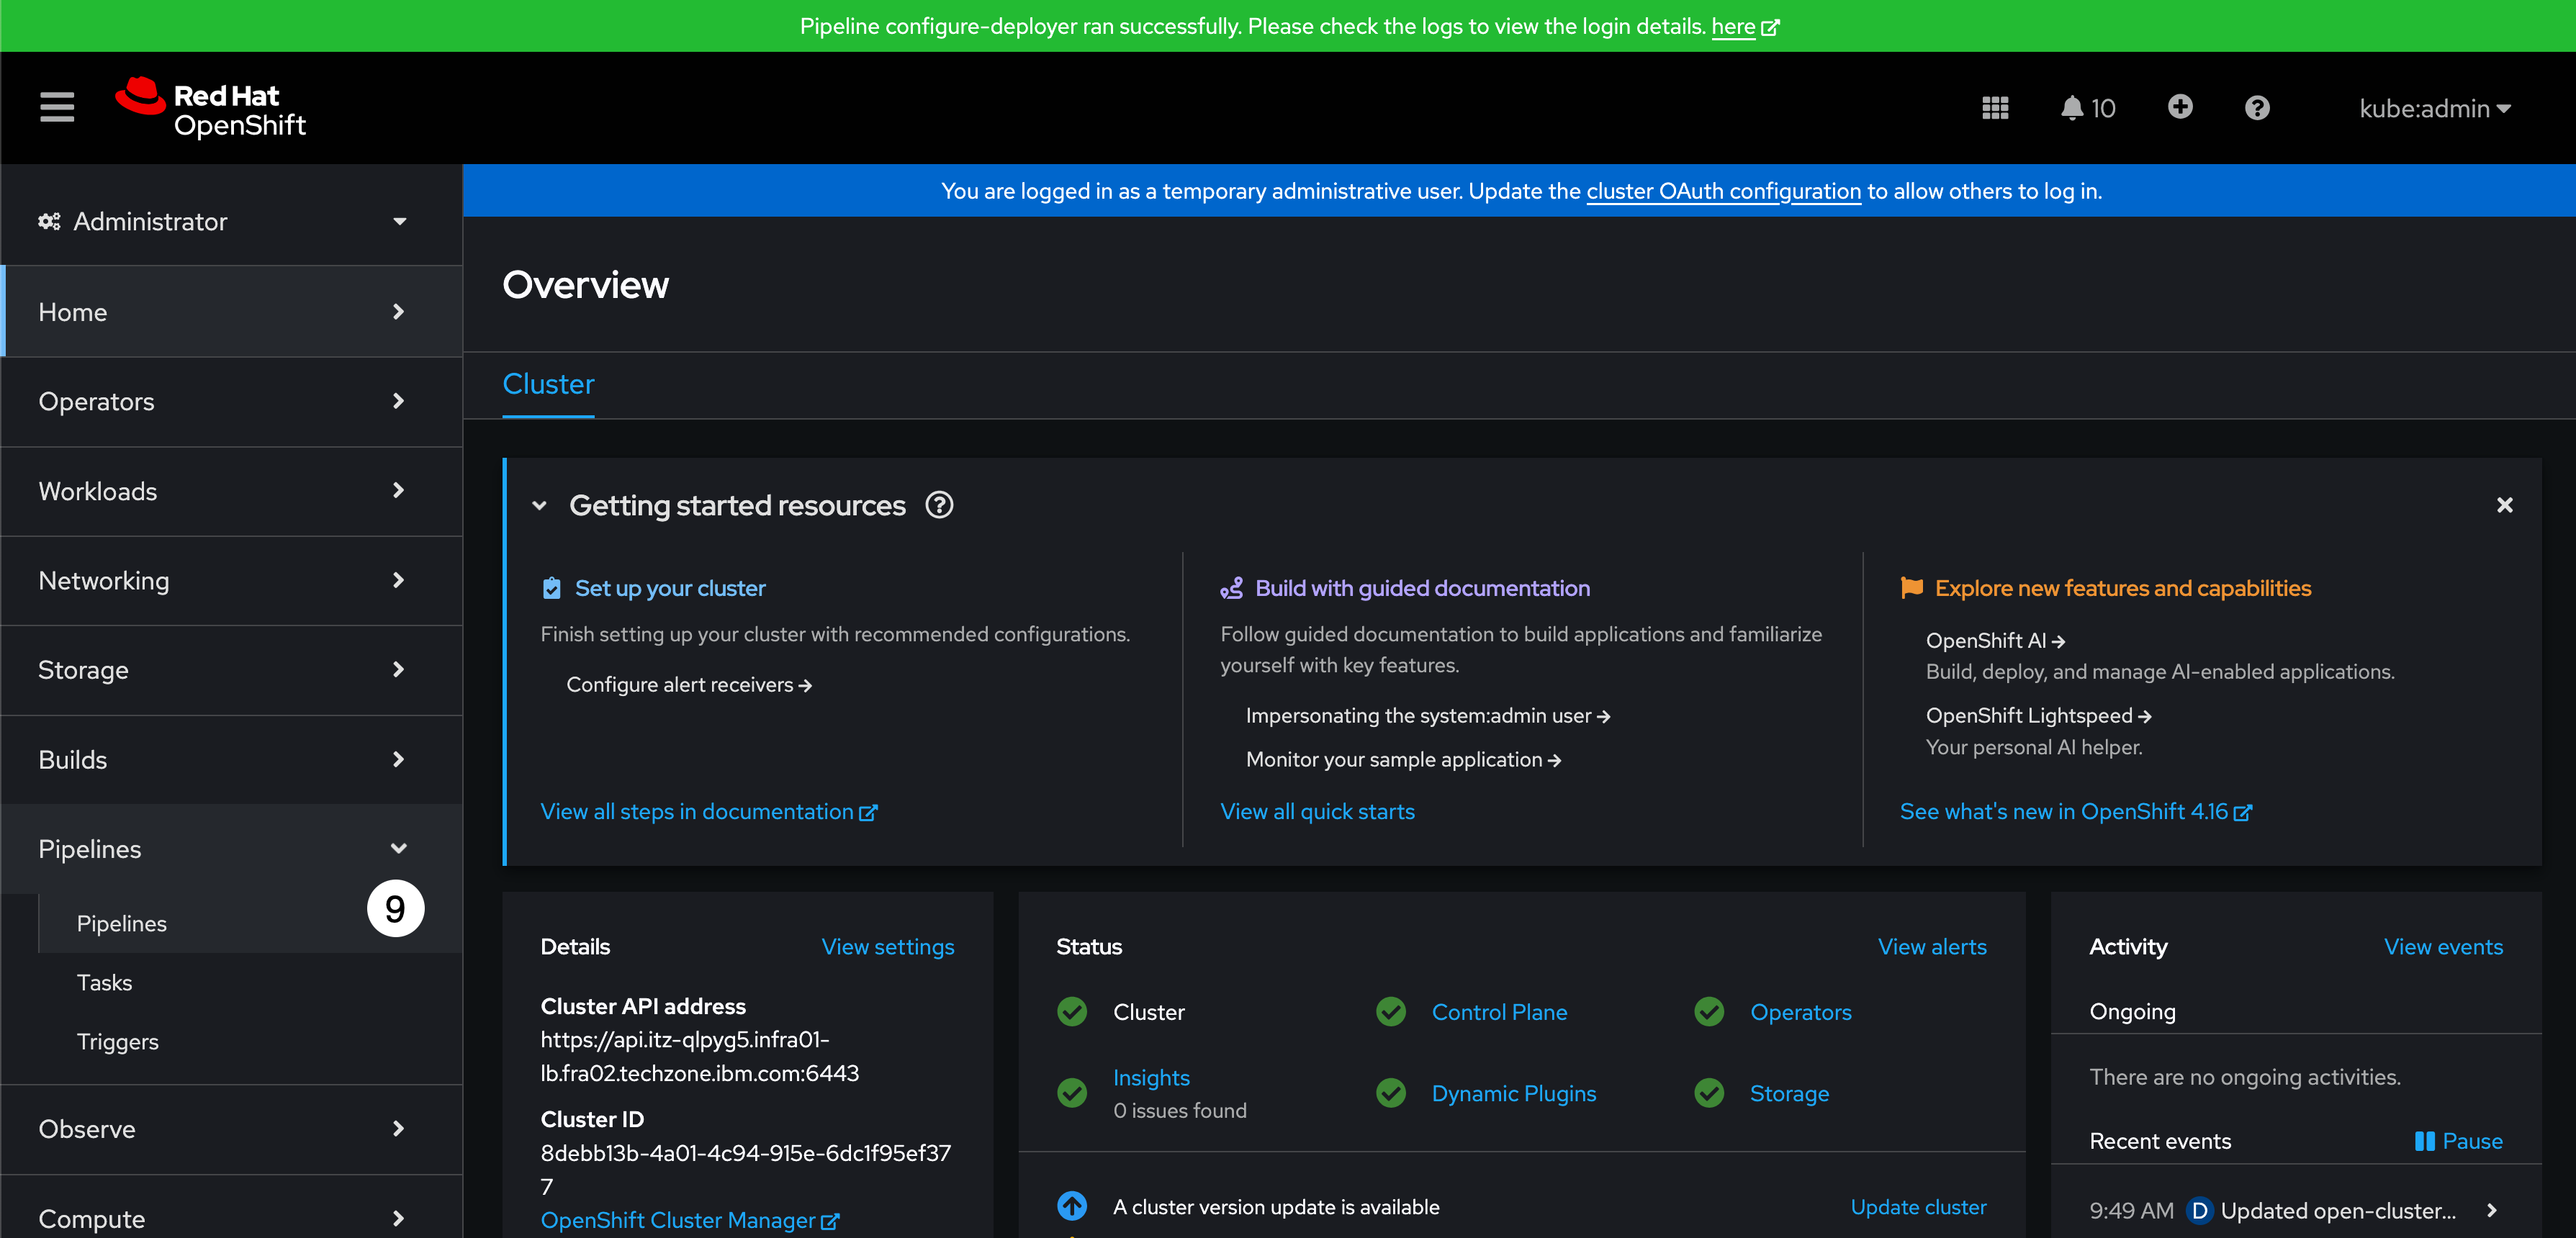Open the hamburger navigation menu

point(57,107)
